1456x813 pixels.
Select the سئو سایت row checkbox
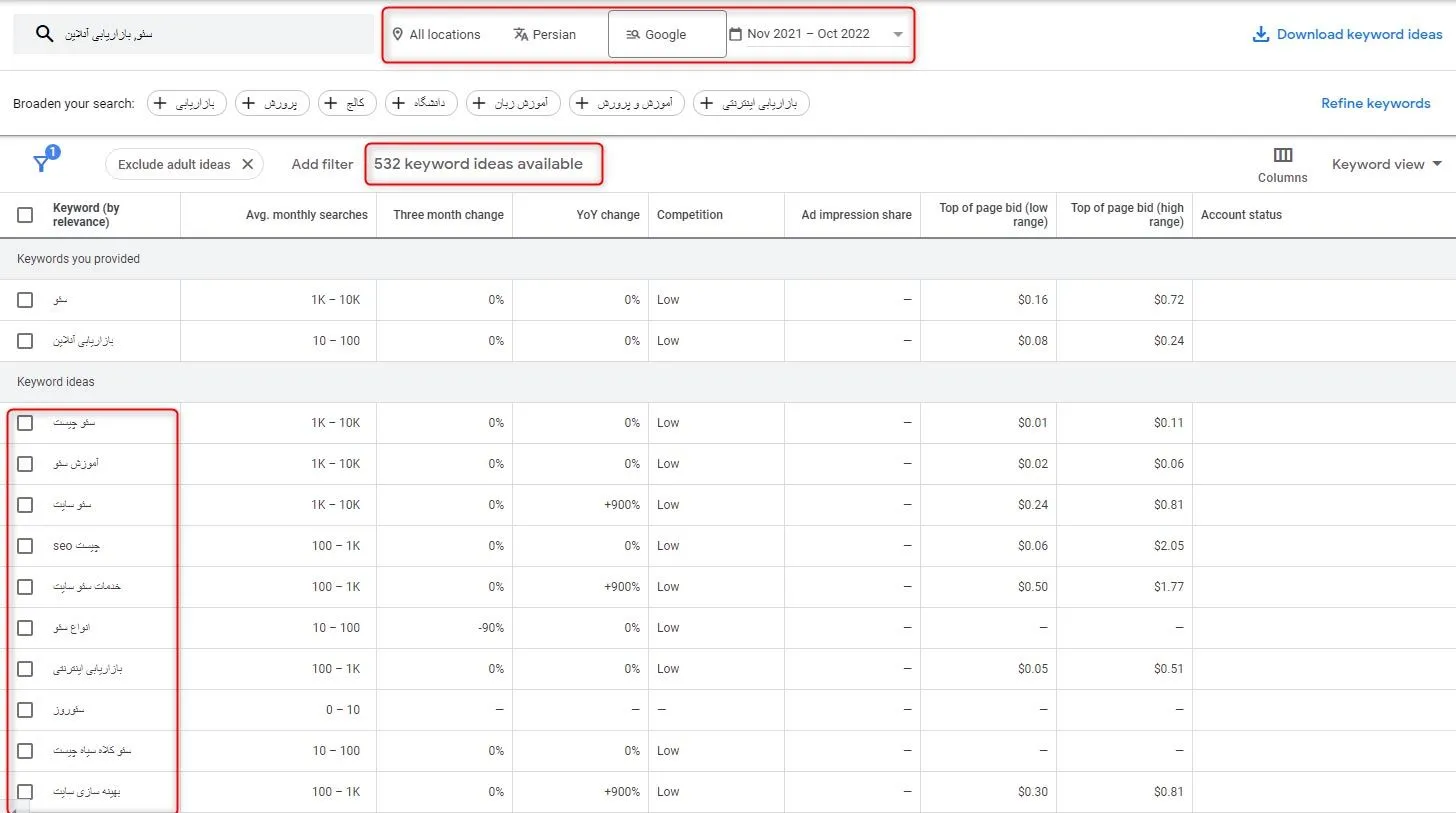point(25,505)
